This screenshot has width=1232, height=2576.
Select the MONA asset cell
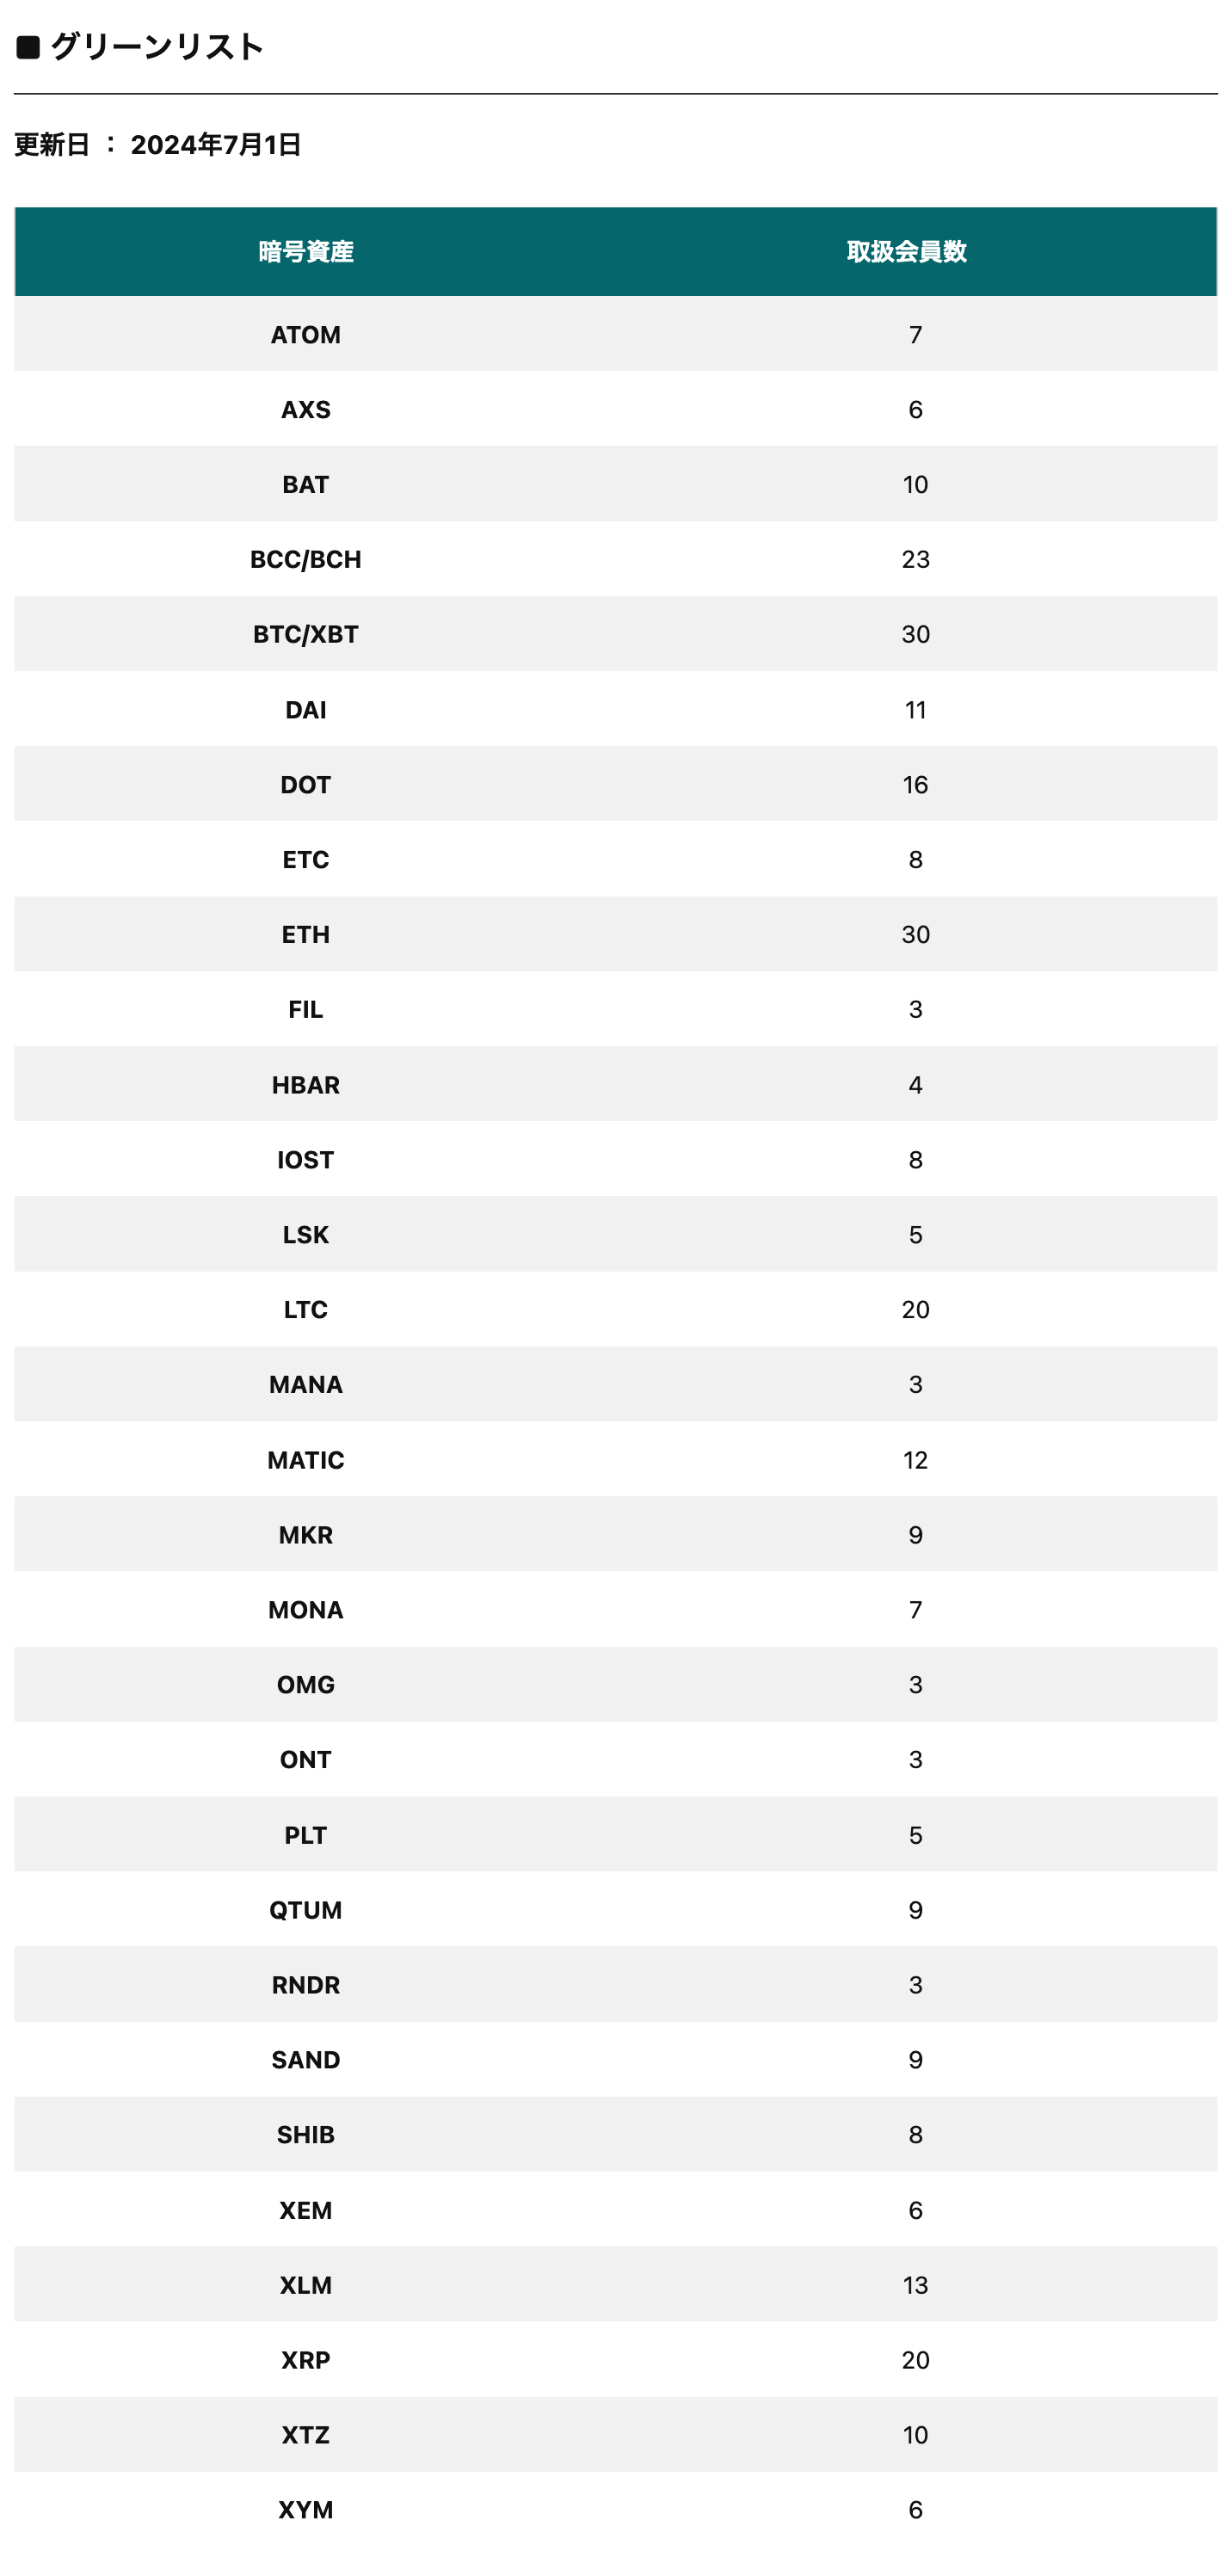[306, 1610]
